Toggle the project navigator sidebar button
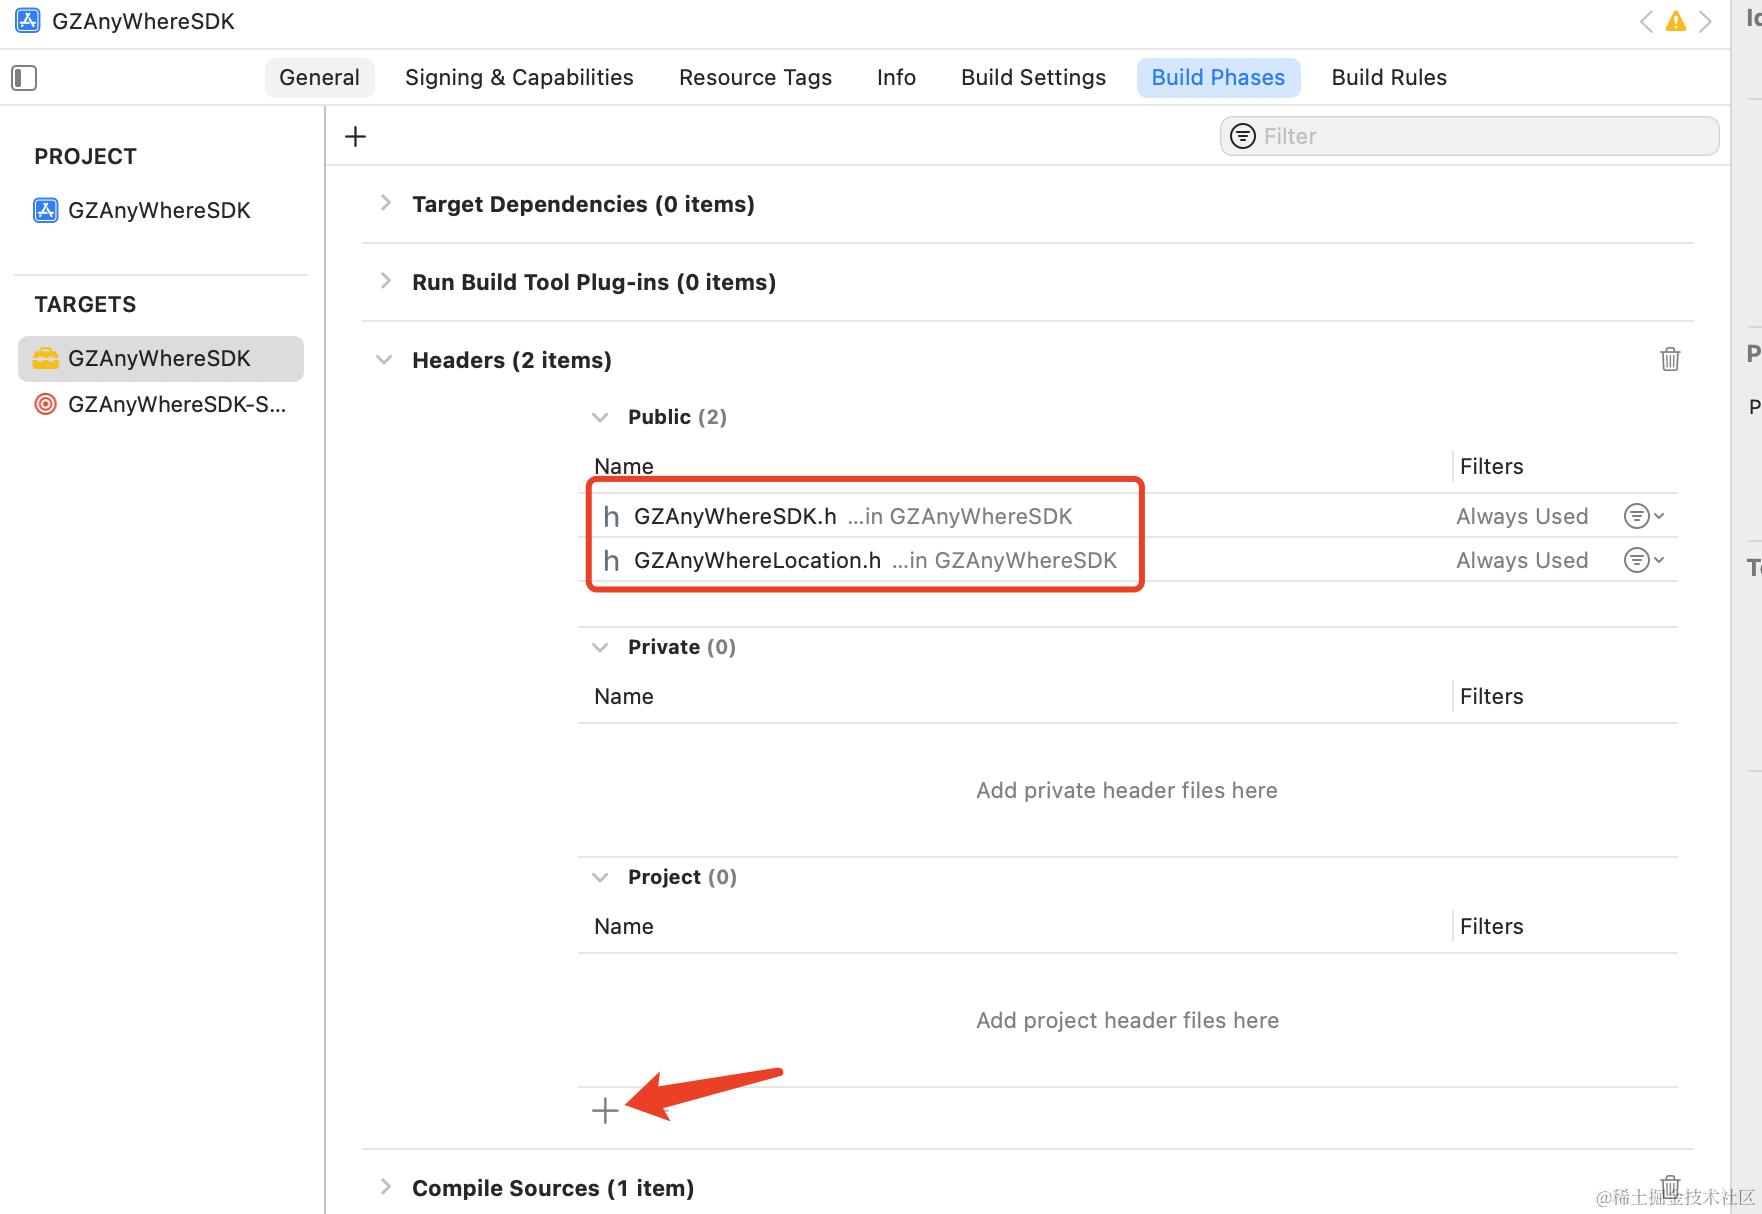 tap(24, 78)
